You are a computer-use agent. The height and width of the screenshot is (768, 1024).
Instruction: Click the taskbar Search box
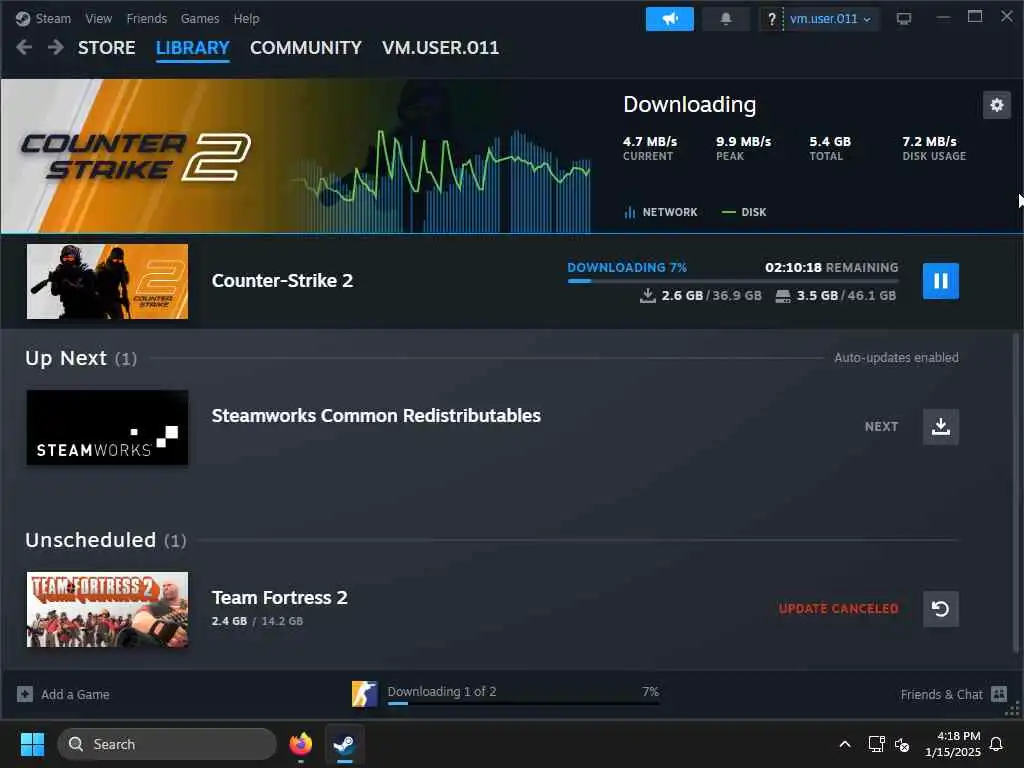[167, 744]
